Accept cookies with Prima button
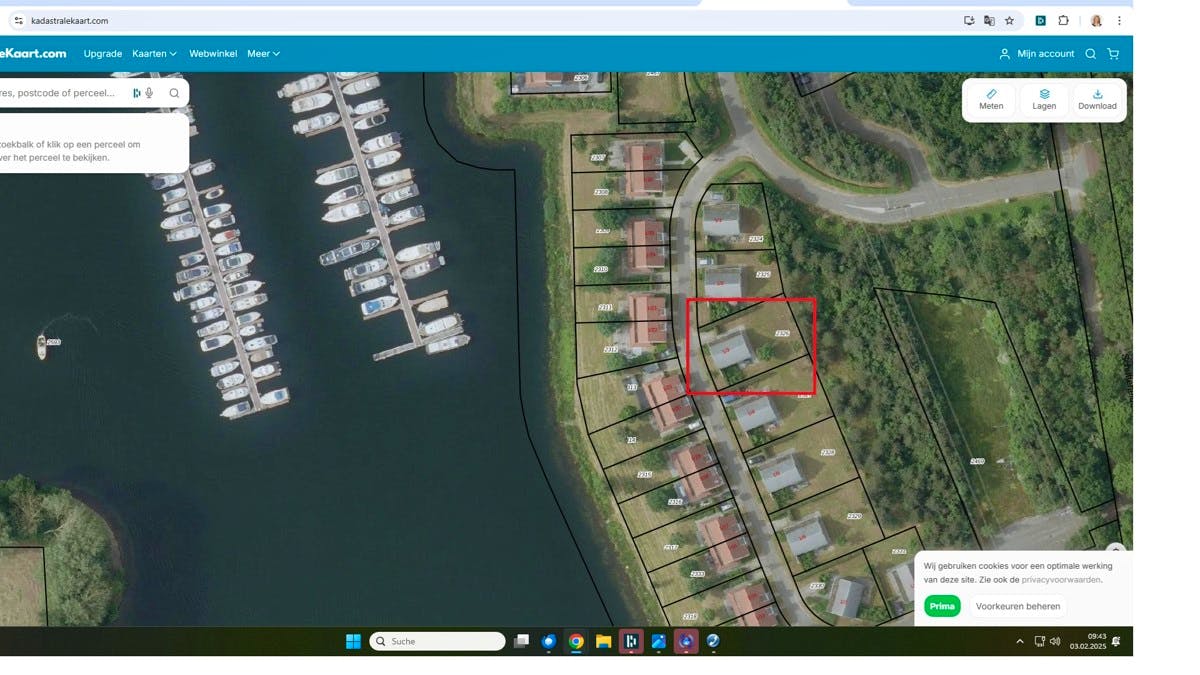 pos(942,606)
